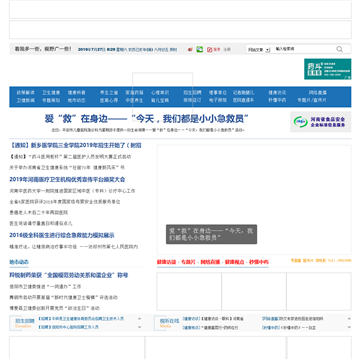This screenshot has width=360, height=360.
Task: Open article 舞钢市启动 新时代健康卫士楷模 评选
Action: pos(63,297)
